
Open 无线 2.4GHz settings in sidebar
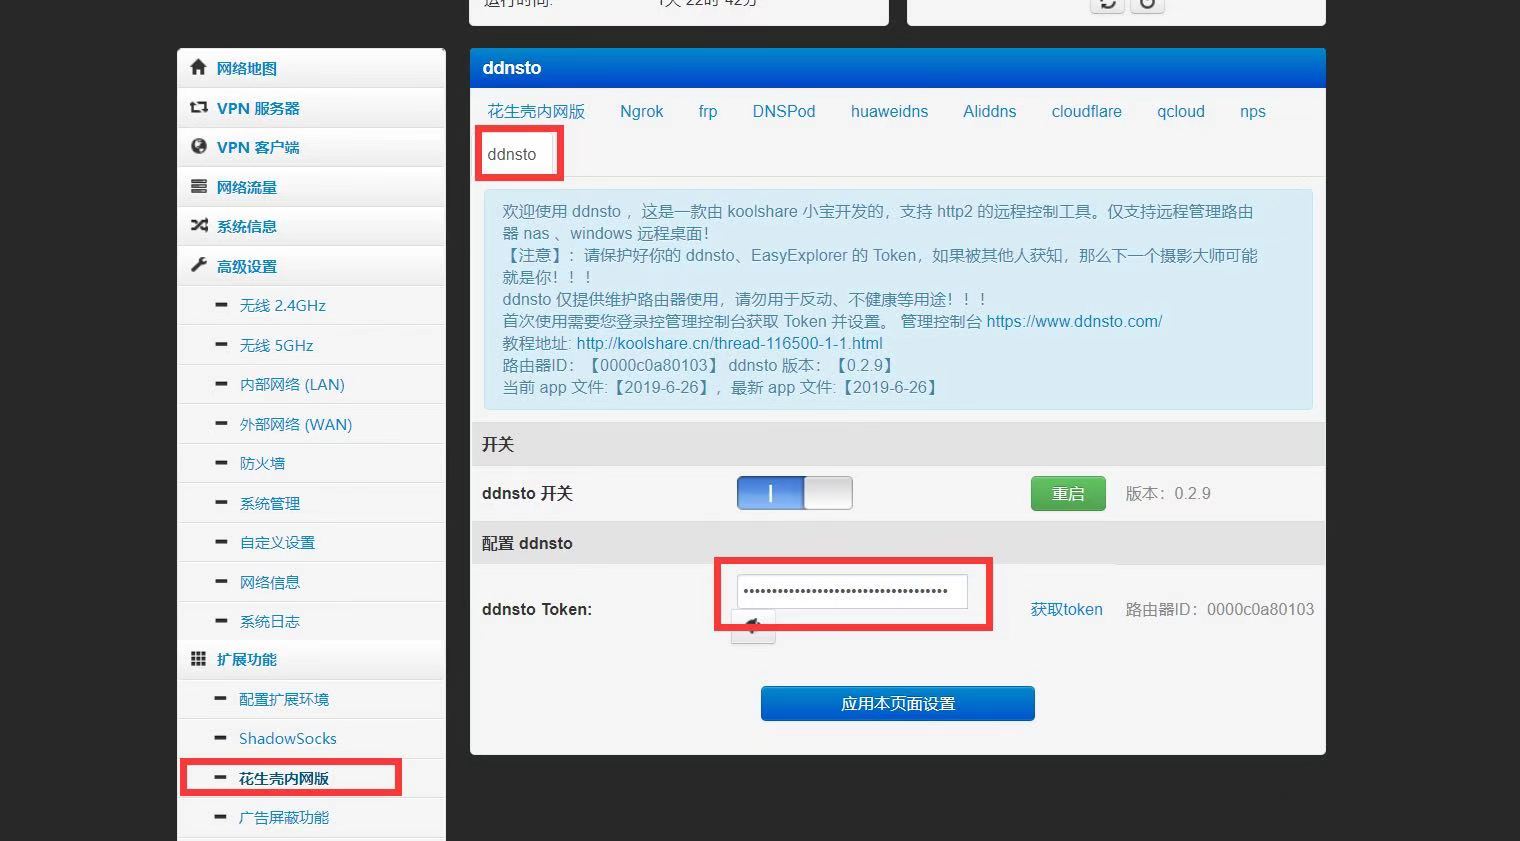click(282, 306)
